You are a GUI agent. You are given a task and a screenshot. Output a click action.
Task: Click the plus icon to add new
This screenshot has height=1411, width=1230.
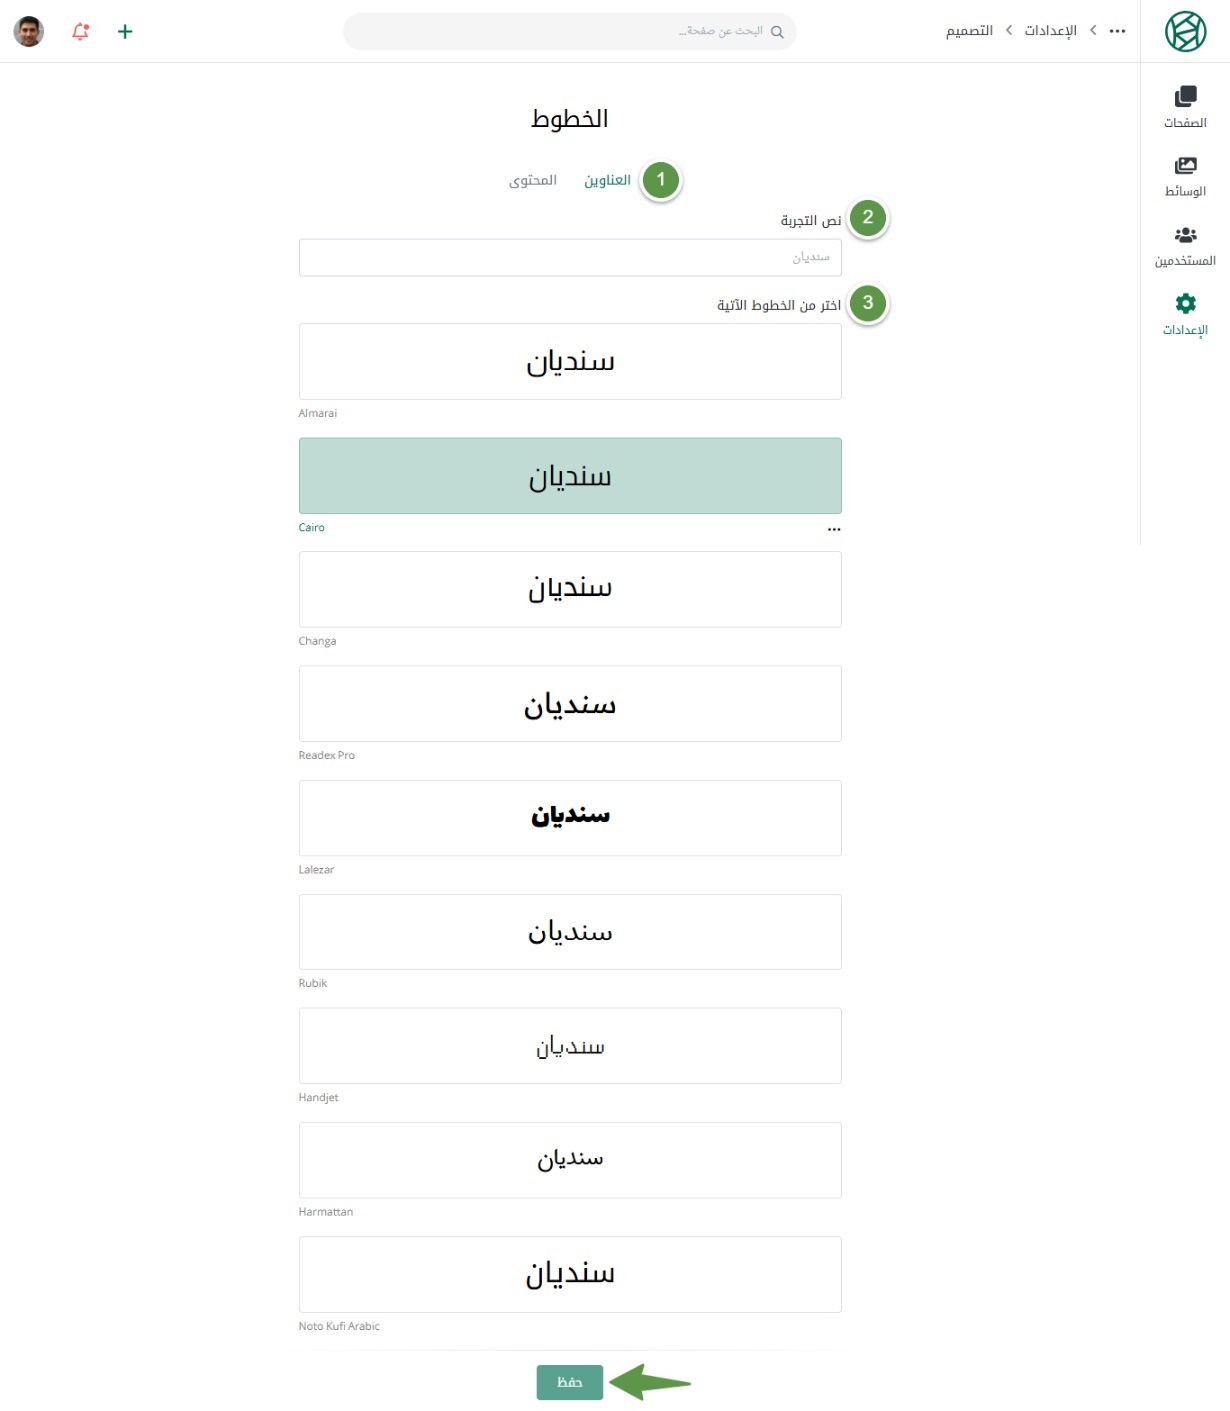point(125,31)
